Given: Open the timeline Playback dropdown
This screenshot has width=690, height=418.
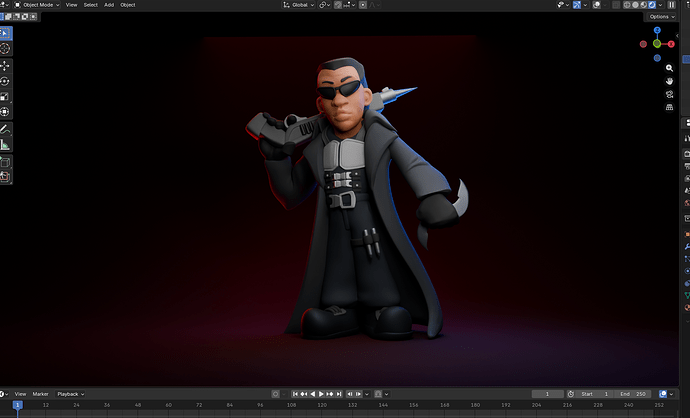Looking at the screenshot, I should pos(70,394).
